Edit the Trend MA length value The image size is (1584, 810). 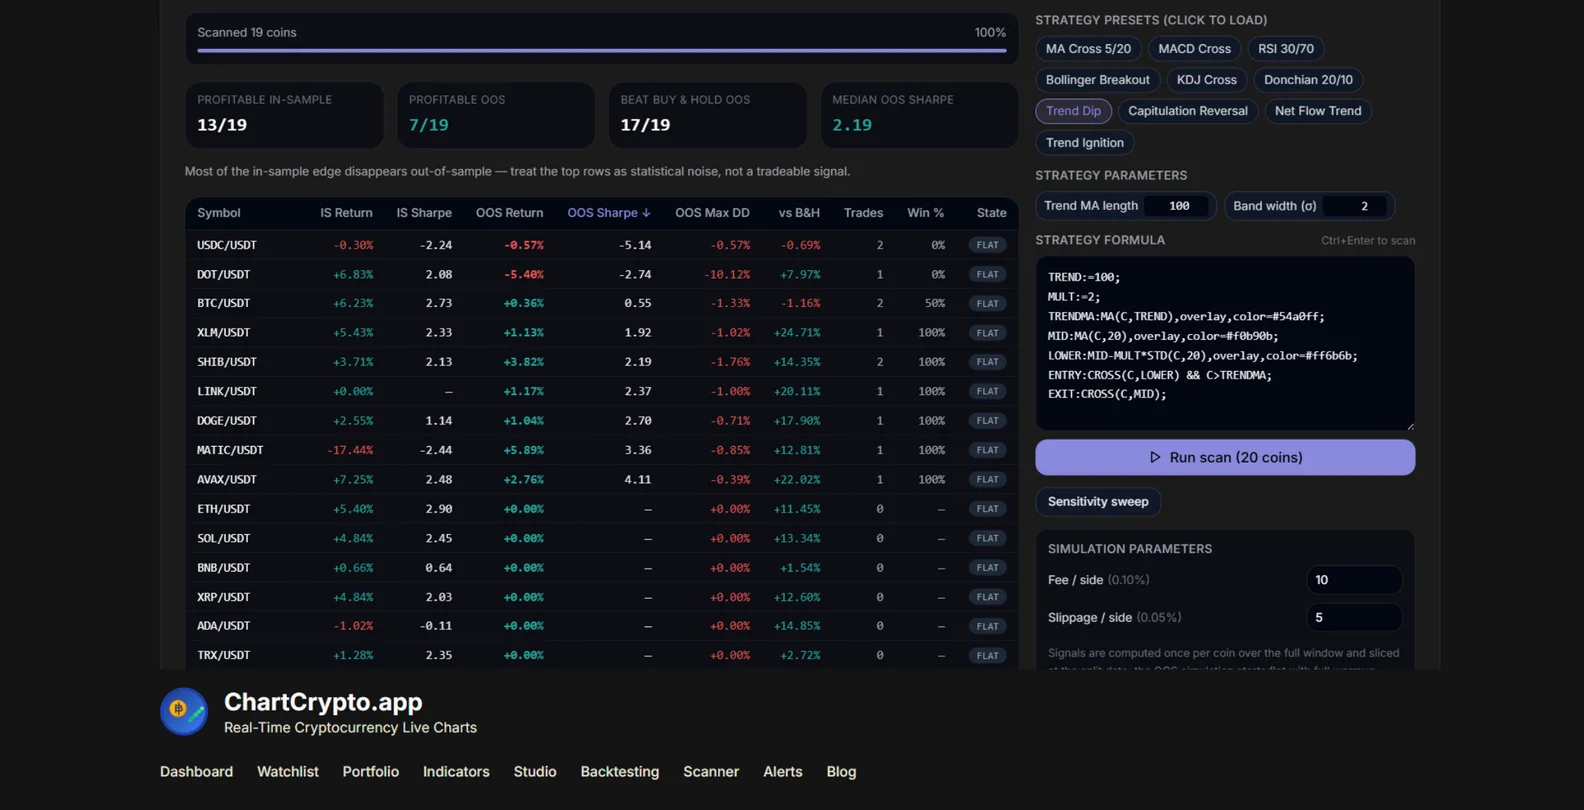(x=1179, y=206)
